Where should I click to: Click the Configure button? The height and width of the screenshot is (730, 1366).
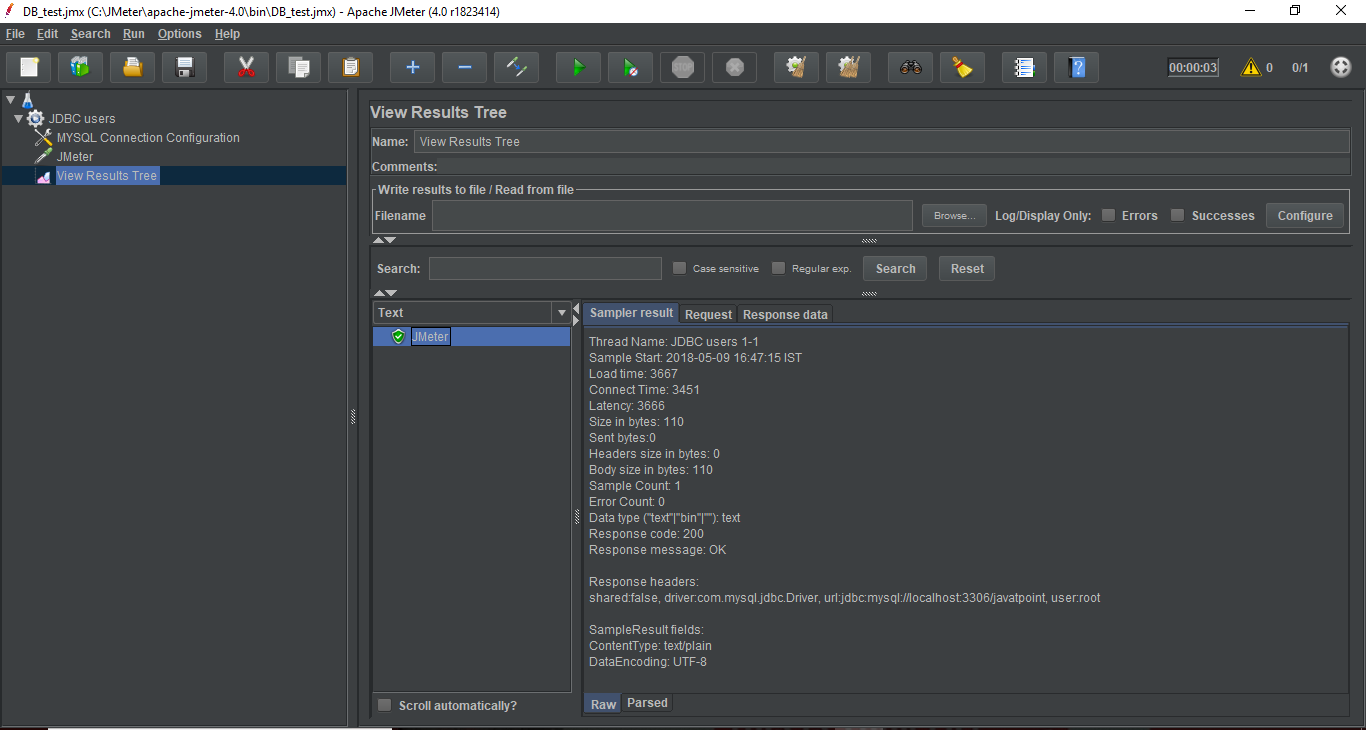(x=1305, y=215)
